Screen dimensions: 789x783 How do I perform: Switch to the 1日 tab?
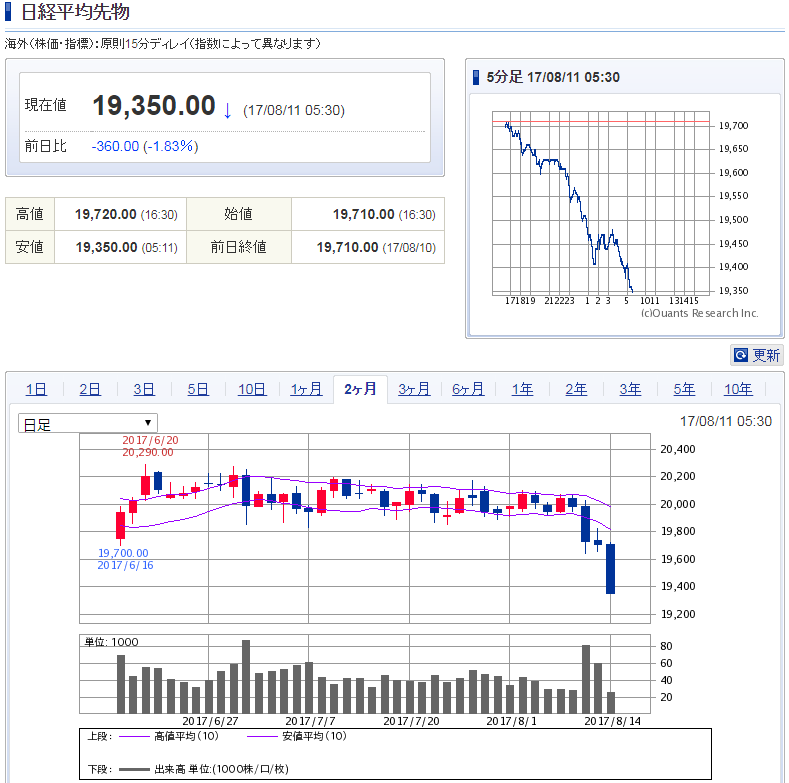(x=36, y=389)
